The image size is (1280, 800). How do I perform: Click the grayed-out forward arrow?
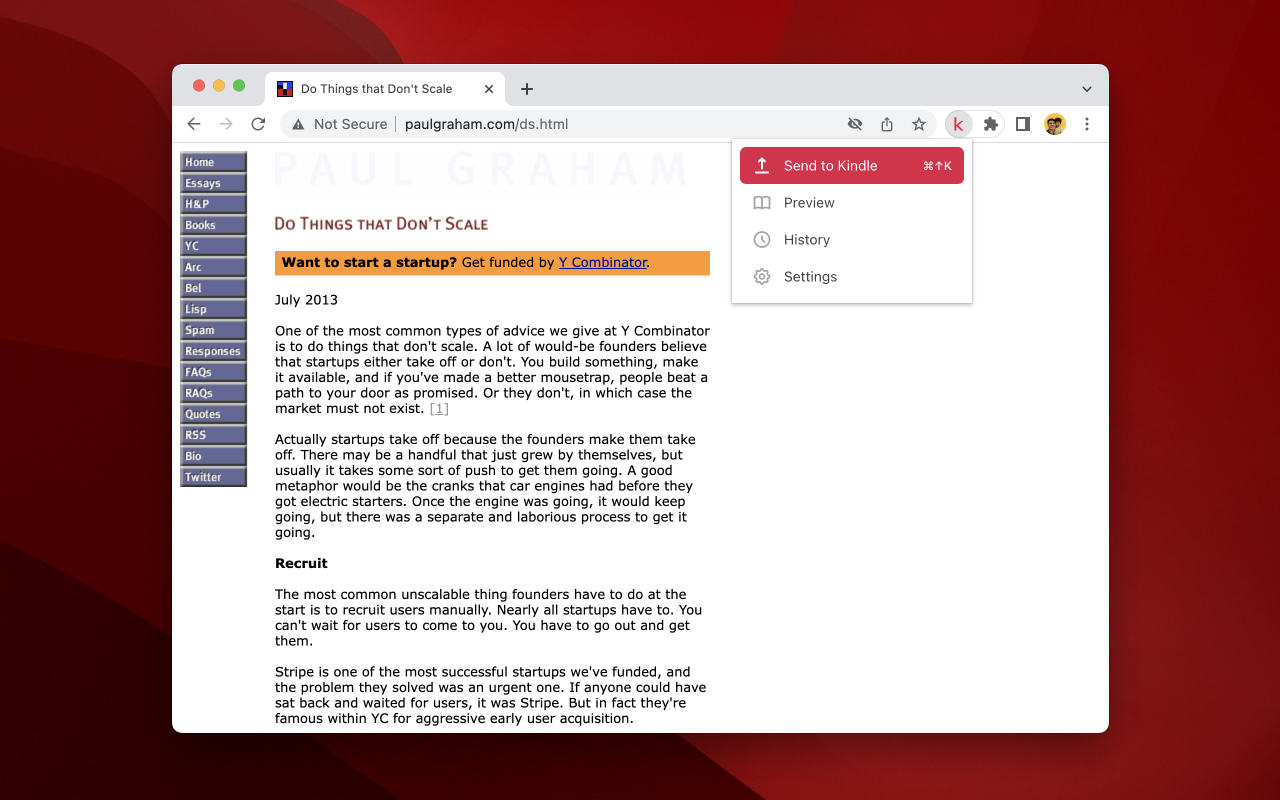(x=226, y=124)
